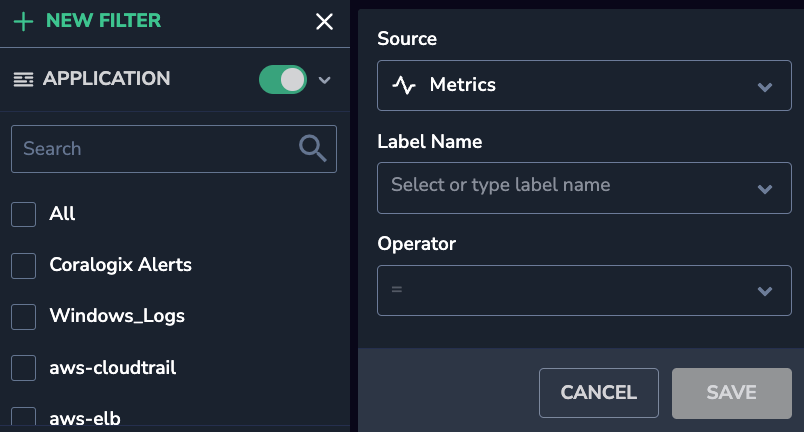Image resolution: width=804 pixels, height=432 pixels.
Task: Close the filter panel with the X icon
Action: (x=324, y=22)
